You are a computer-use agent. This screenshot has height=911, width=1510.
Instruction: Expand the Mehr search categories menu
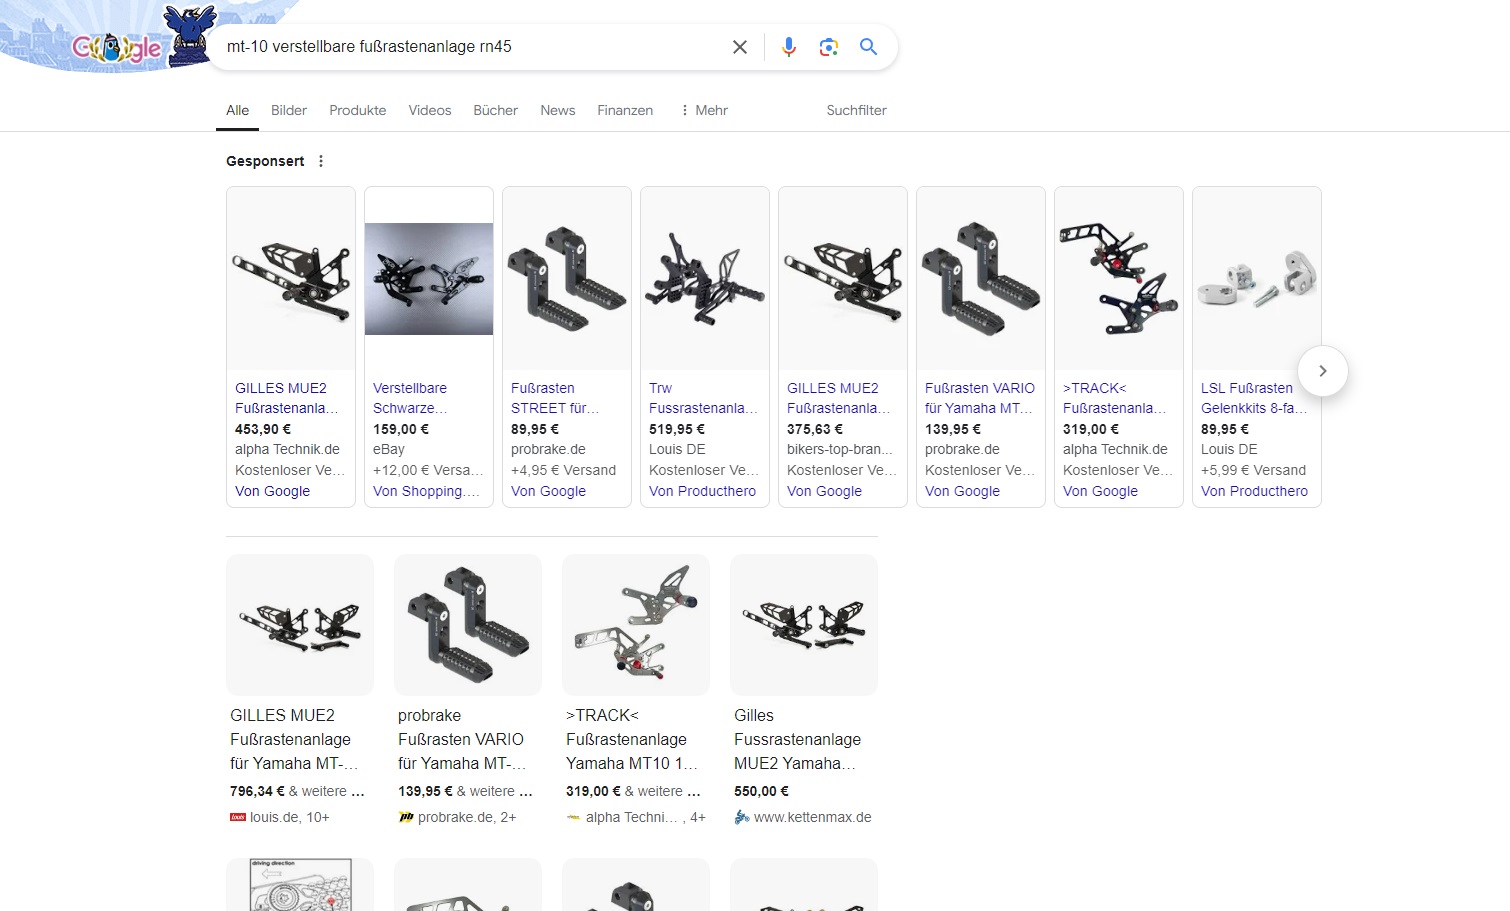(704, 110)
